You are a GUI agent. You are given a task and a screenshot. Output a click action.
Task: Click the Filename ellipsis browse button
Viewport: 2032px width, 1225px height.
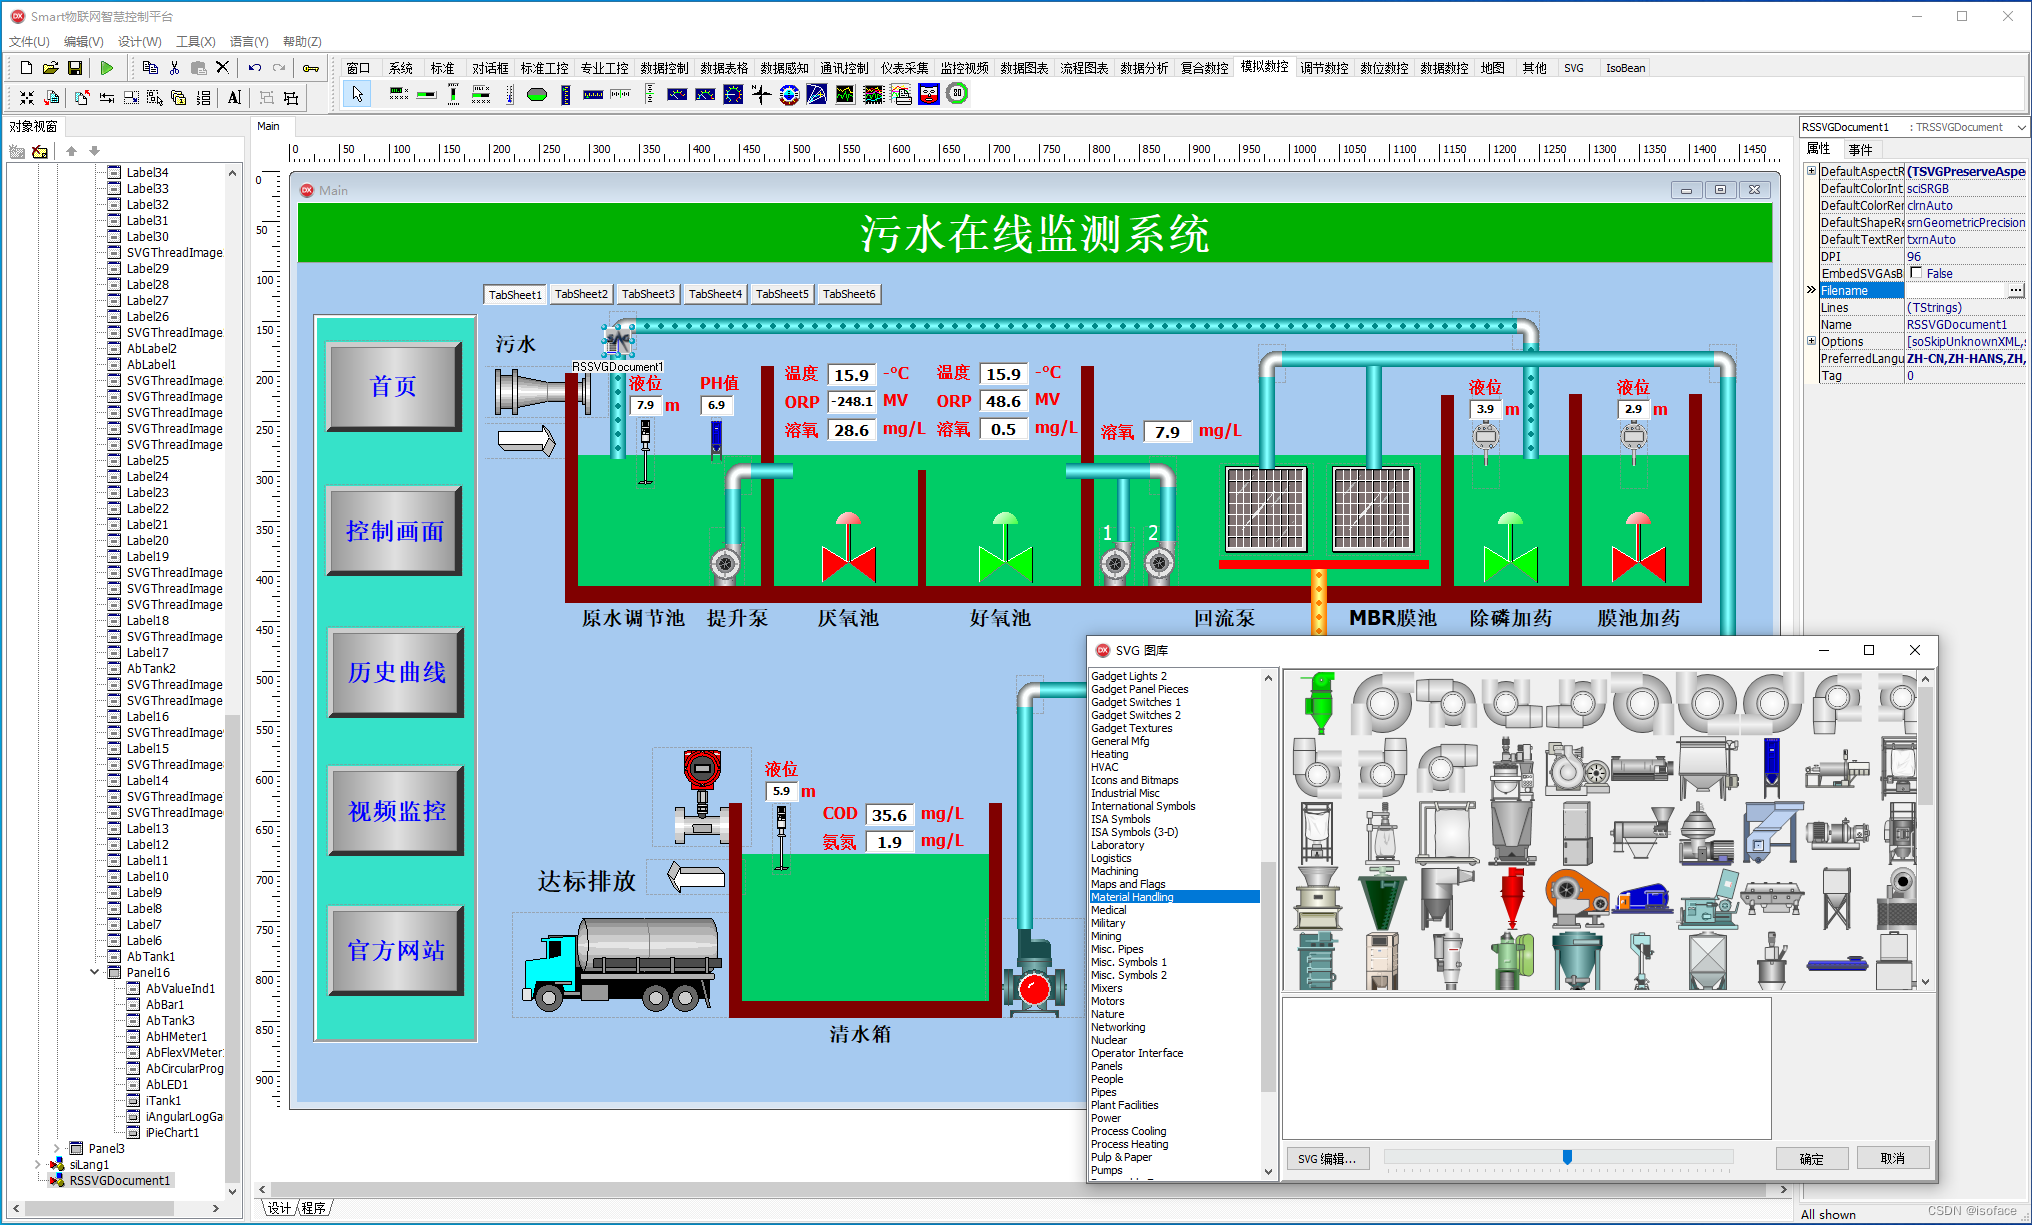tap(2016, 290)
